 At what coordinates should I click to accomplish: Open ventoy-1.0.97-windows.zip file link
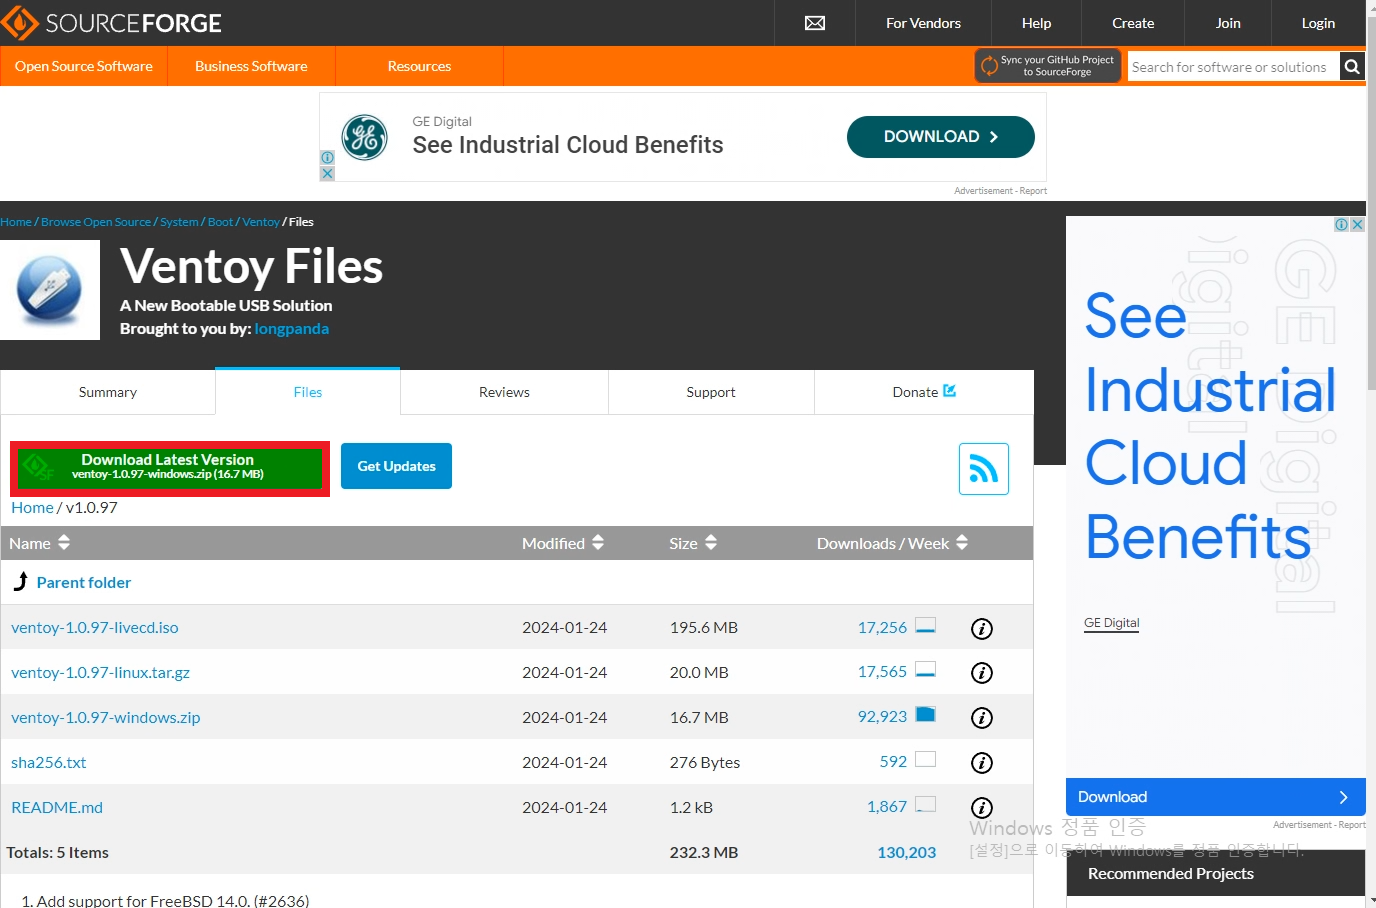point(106,718)
